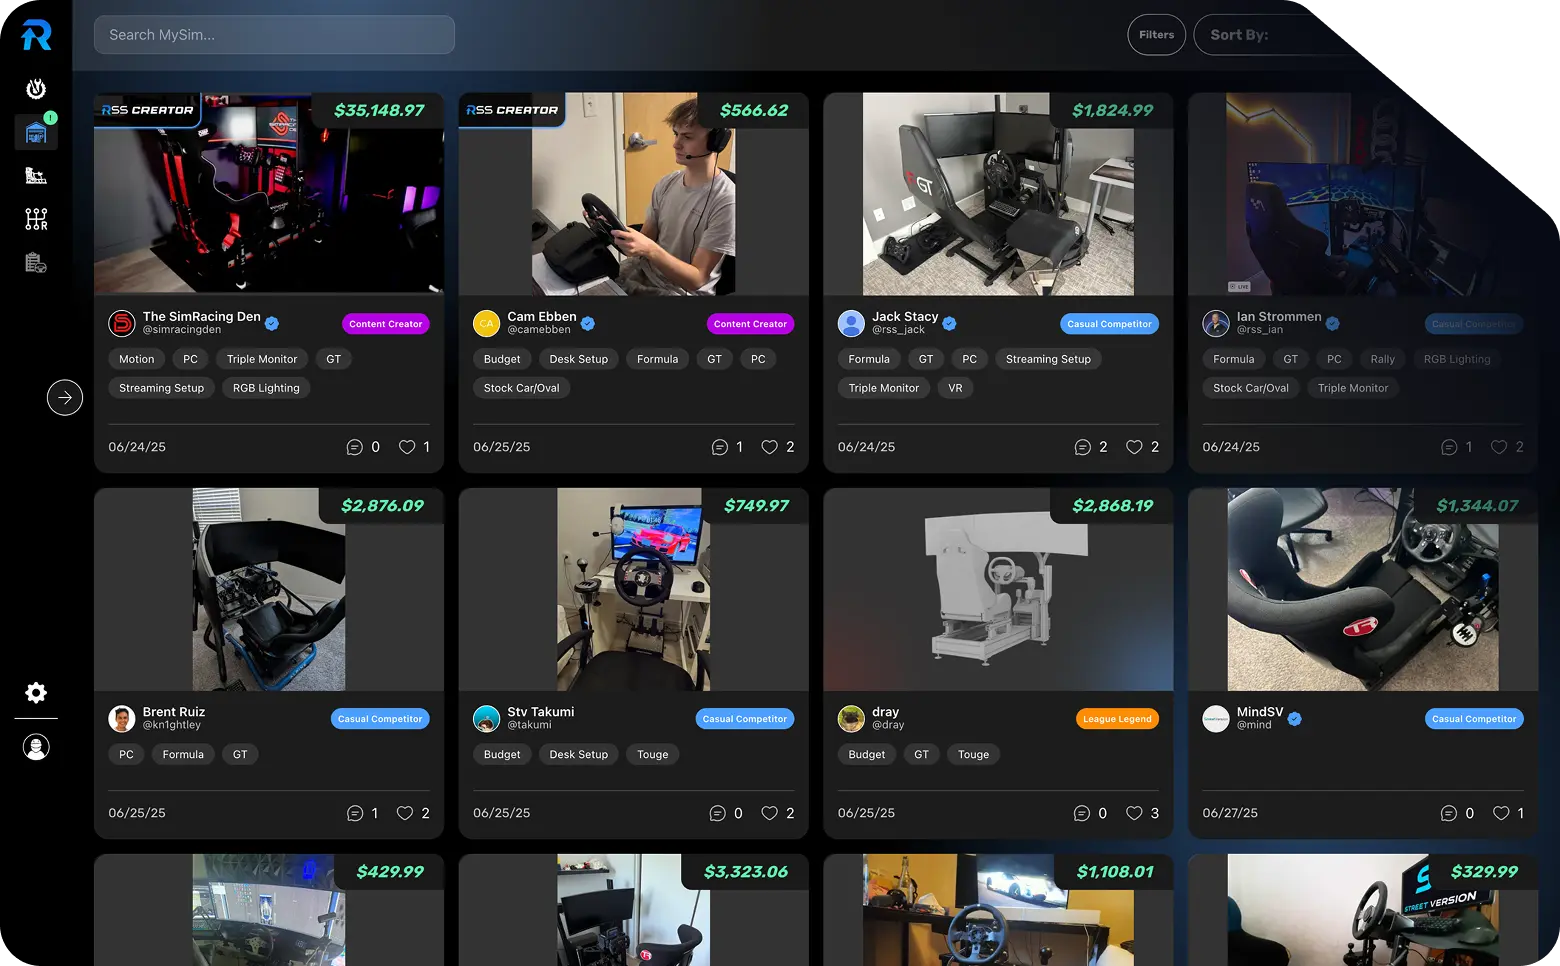This screenshot has height=966, width=1560.
Task: Select Rally tag on Ian Strommen card
Action: (1383, 359)
